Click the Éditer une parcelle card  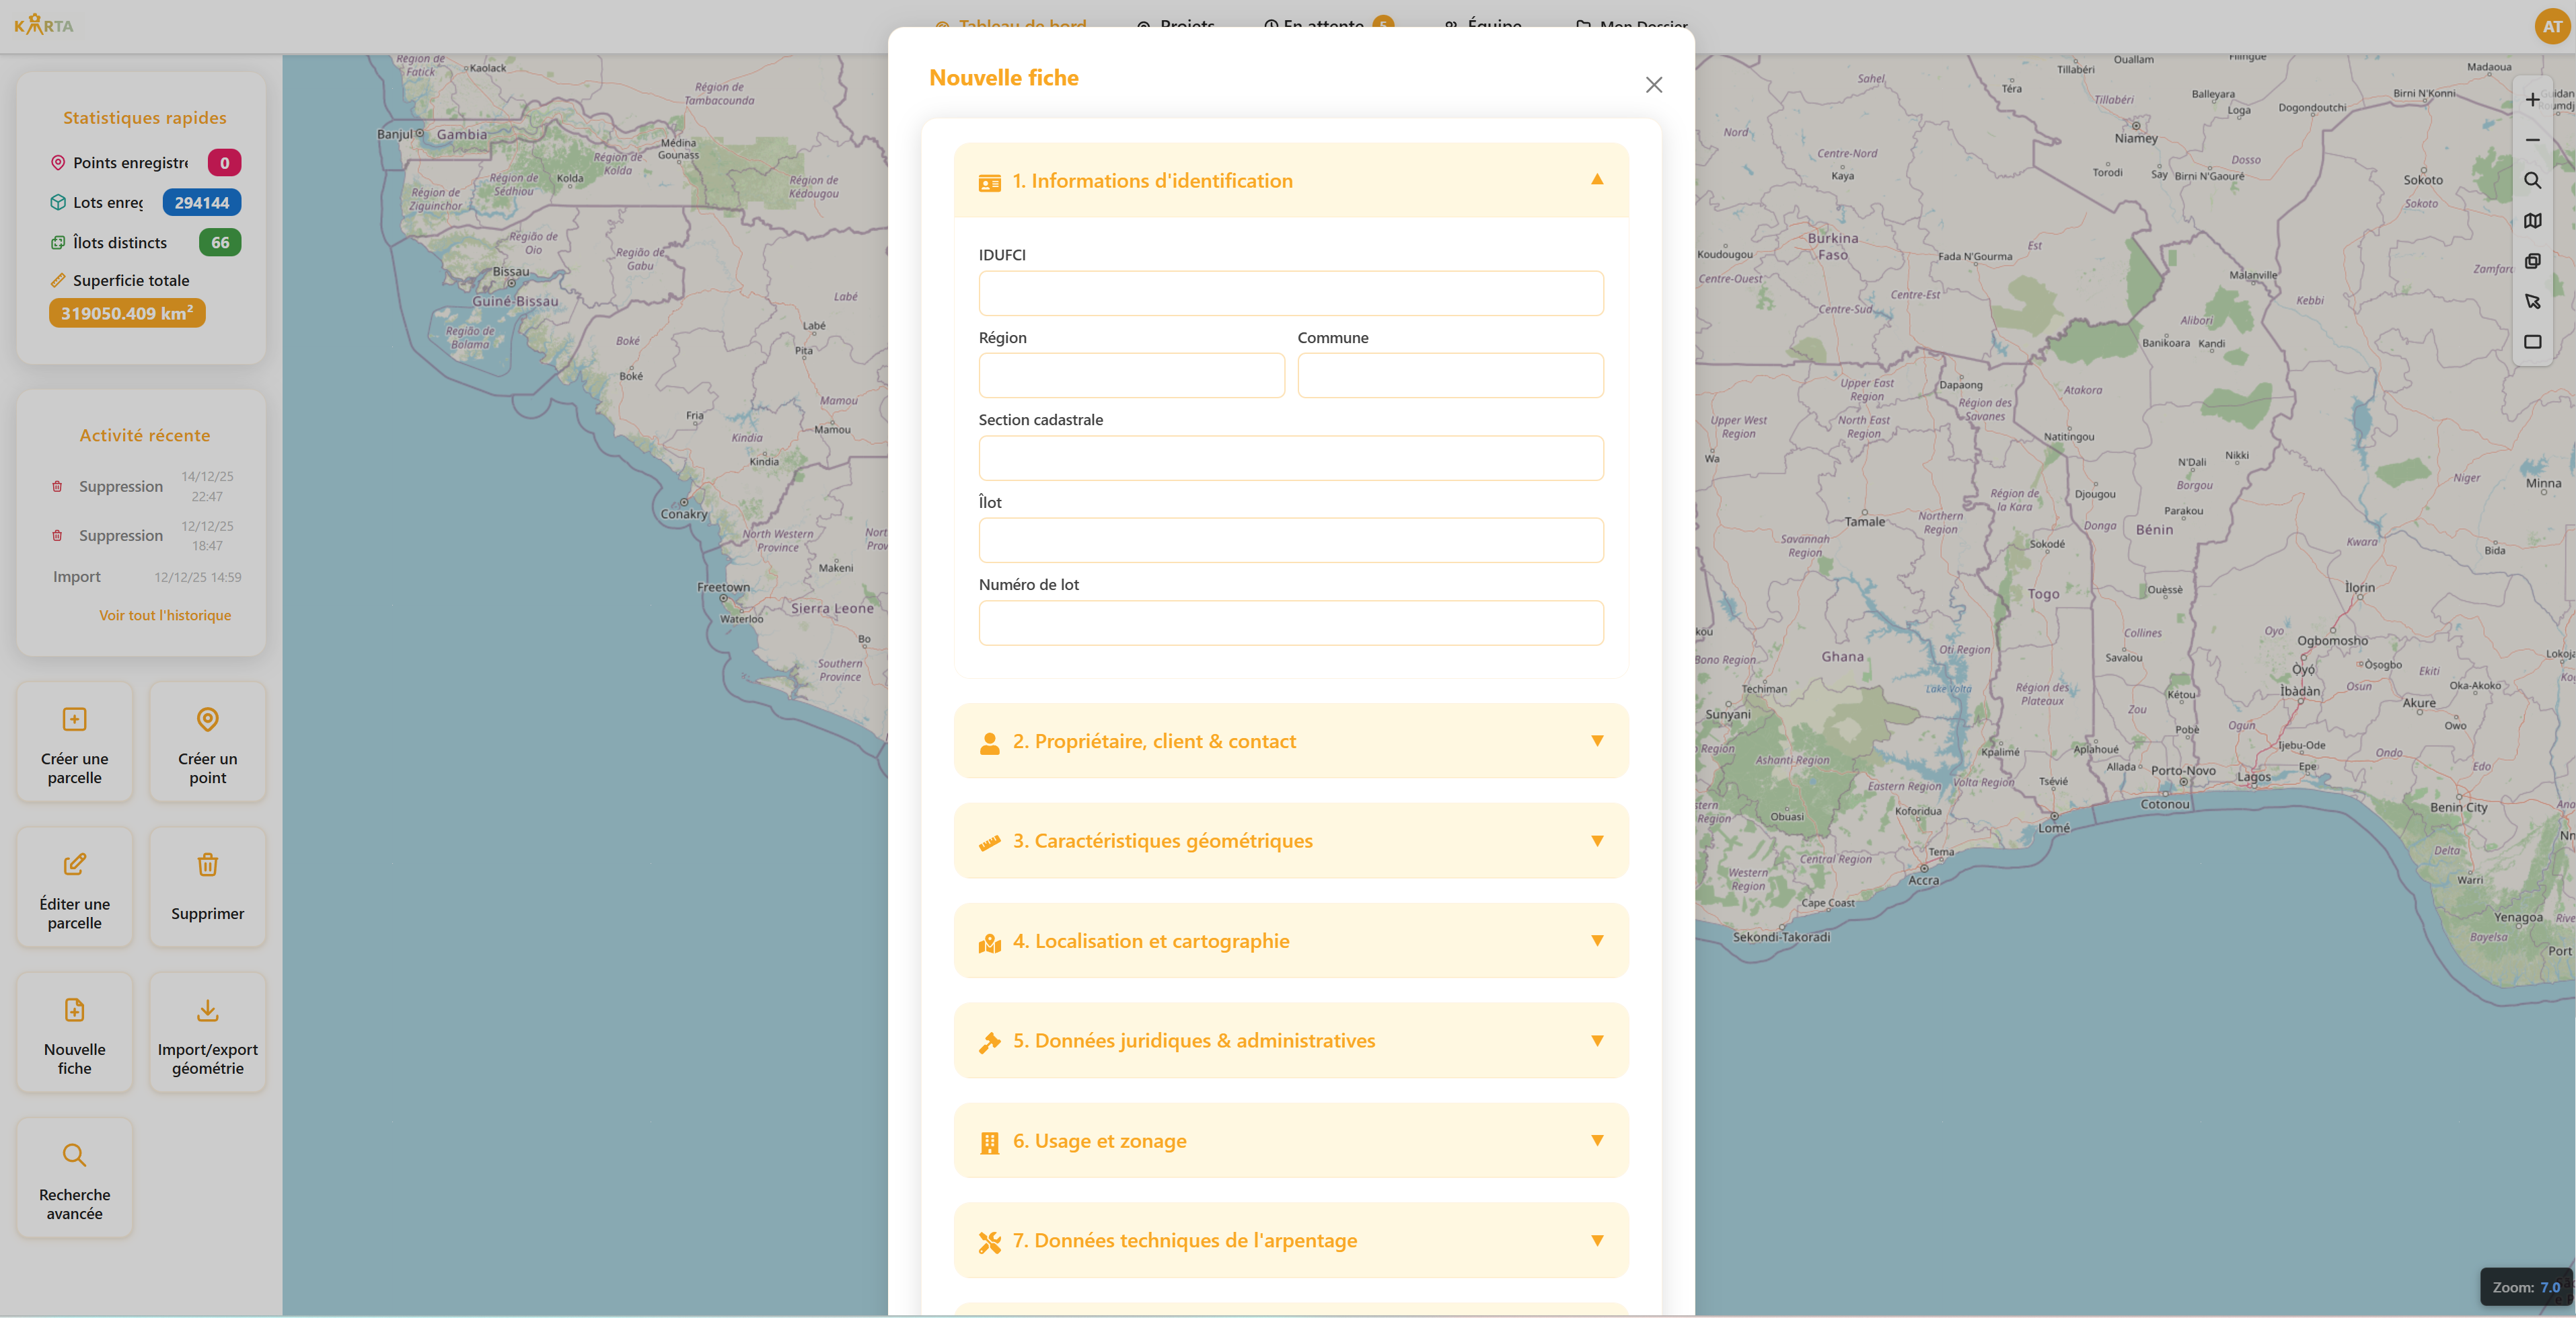point(74,887)
